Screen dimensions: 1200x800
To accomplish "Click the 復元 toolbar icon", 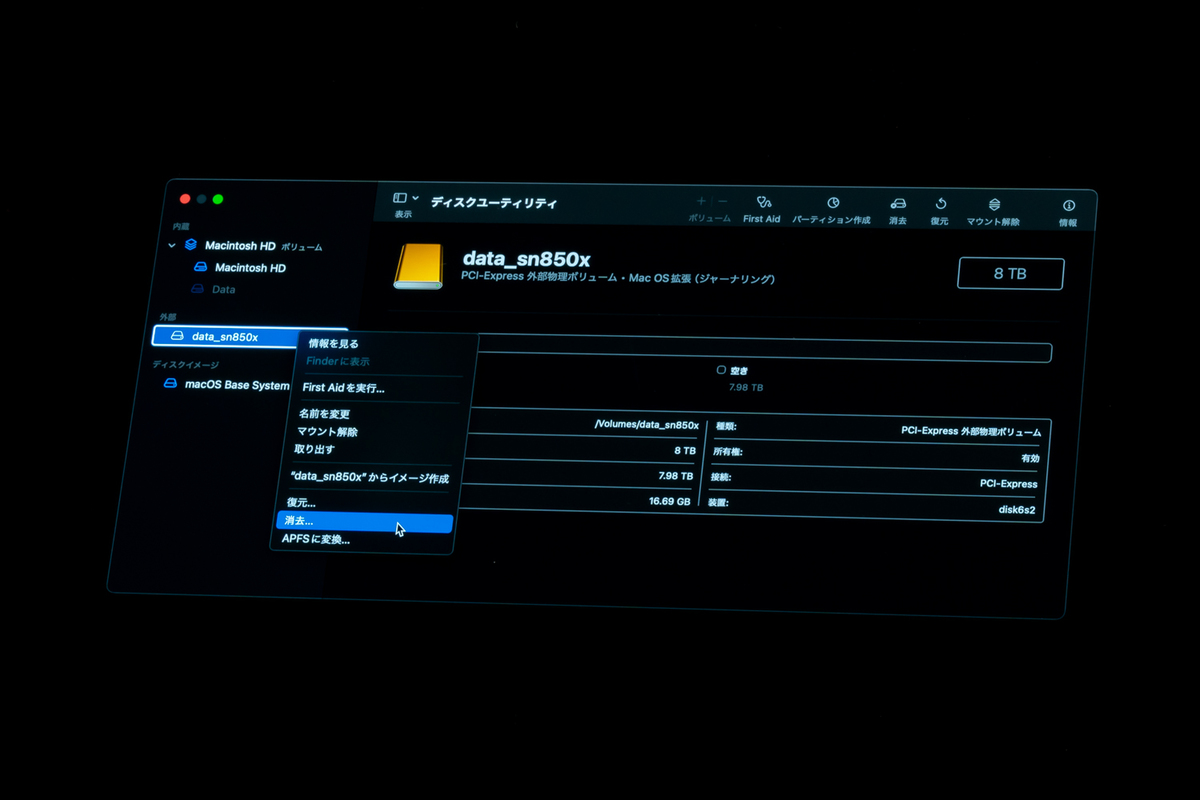I will [940, 203].
